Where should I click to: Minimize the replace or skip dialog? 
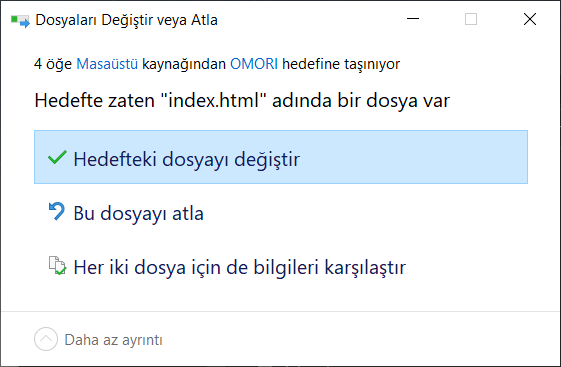(413, 19)
